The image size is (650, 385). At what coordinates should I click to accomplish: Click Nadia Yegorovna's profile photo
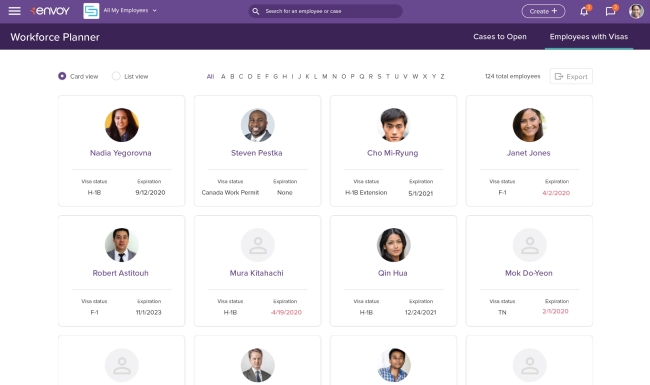[x=121, y=125]
